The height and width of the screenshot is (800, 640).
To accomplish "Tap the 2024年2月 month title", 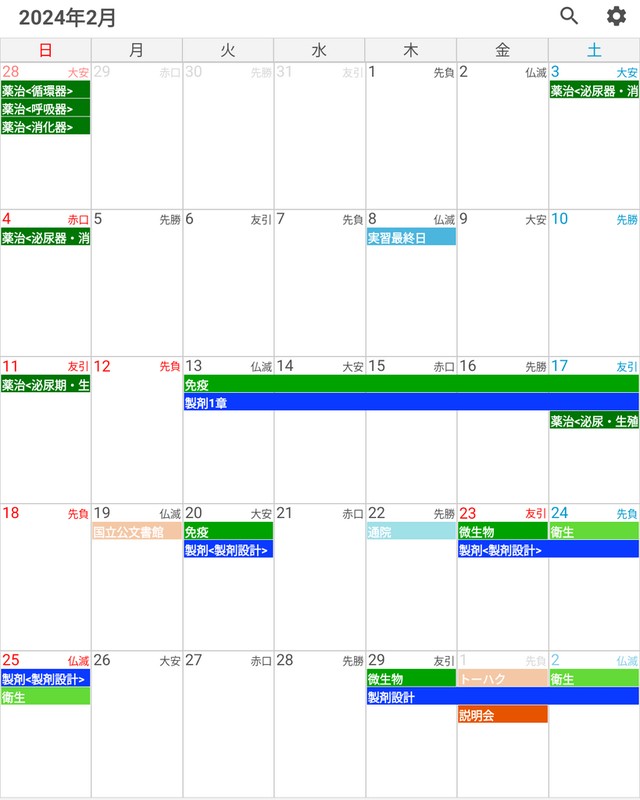I will 67,18.
